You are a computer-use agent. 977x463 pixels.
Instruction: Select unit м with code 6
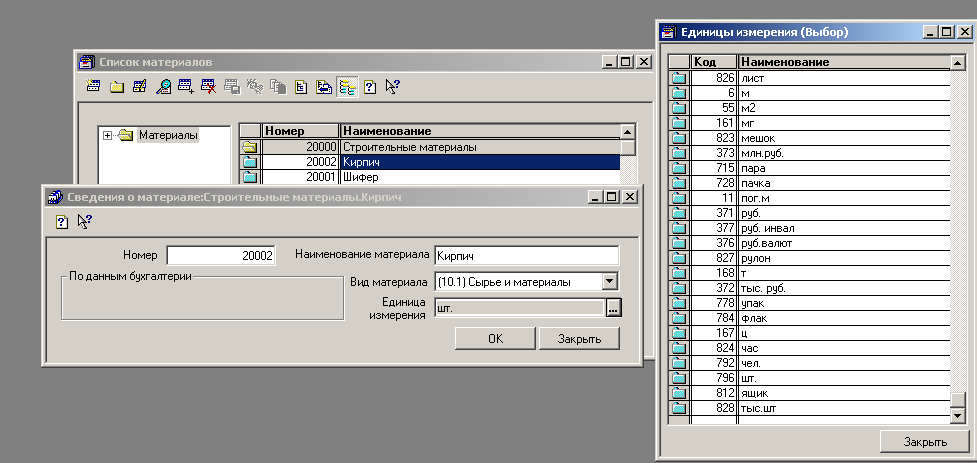point(820,93)
